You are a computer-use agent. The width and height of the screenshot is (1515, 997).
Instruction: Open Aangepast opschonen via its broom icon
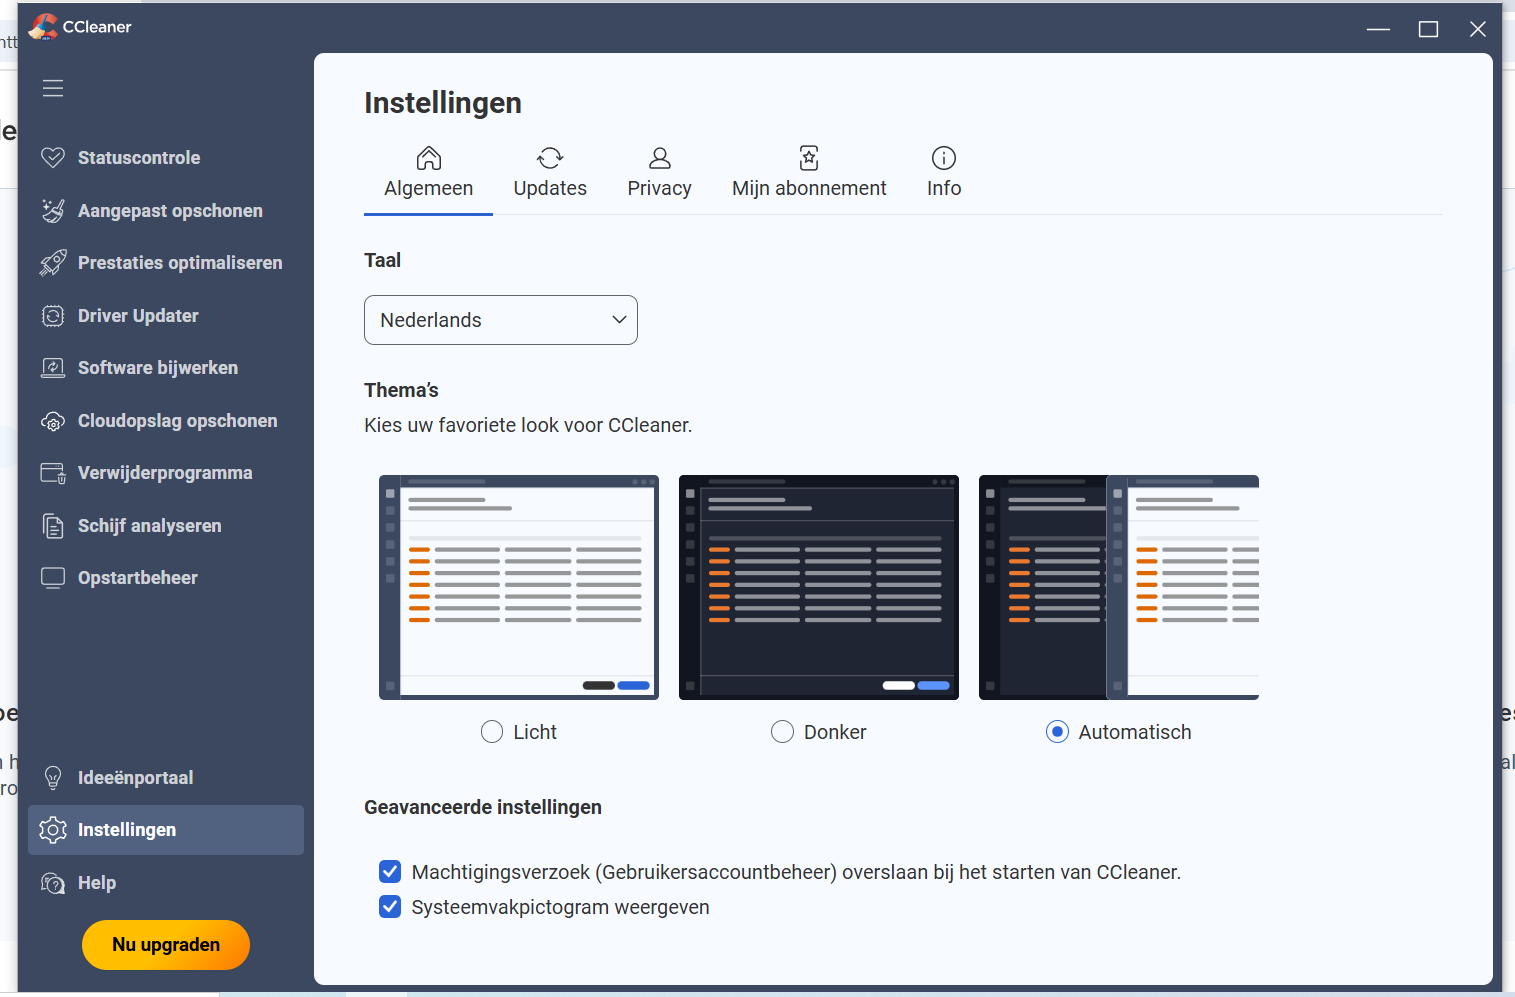click(x=53, y=211)
